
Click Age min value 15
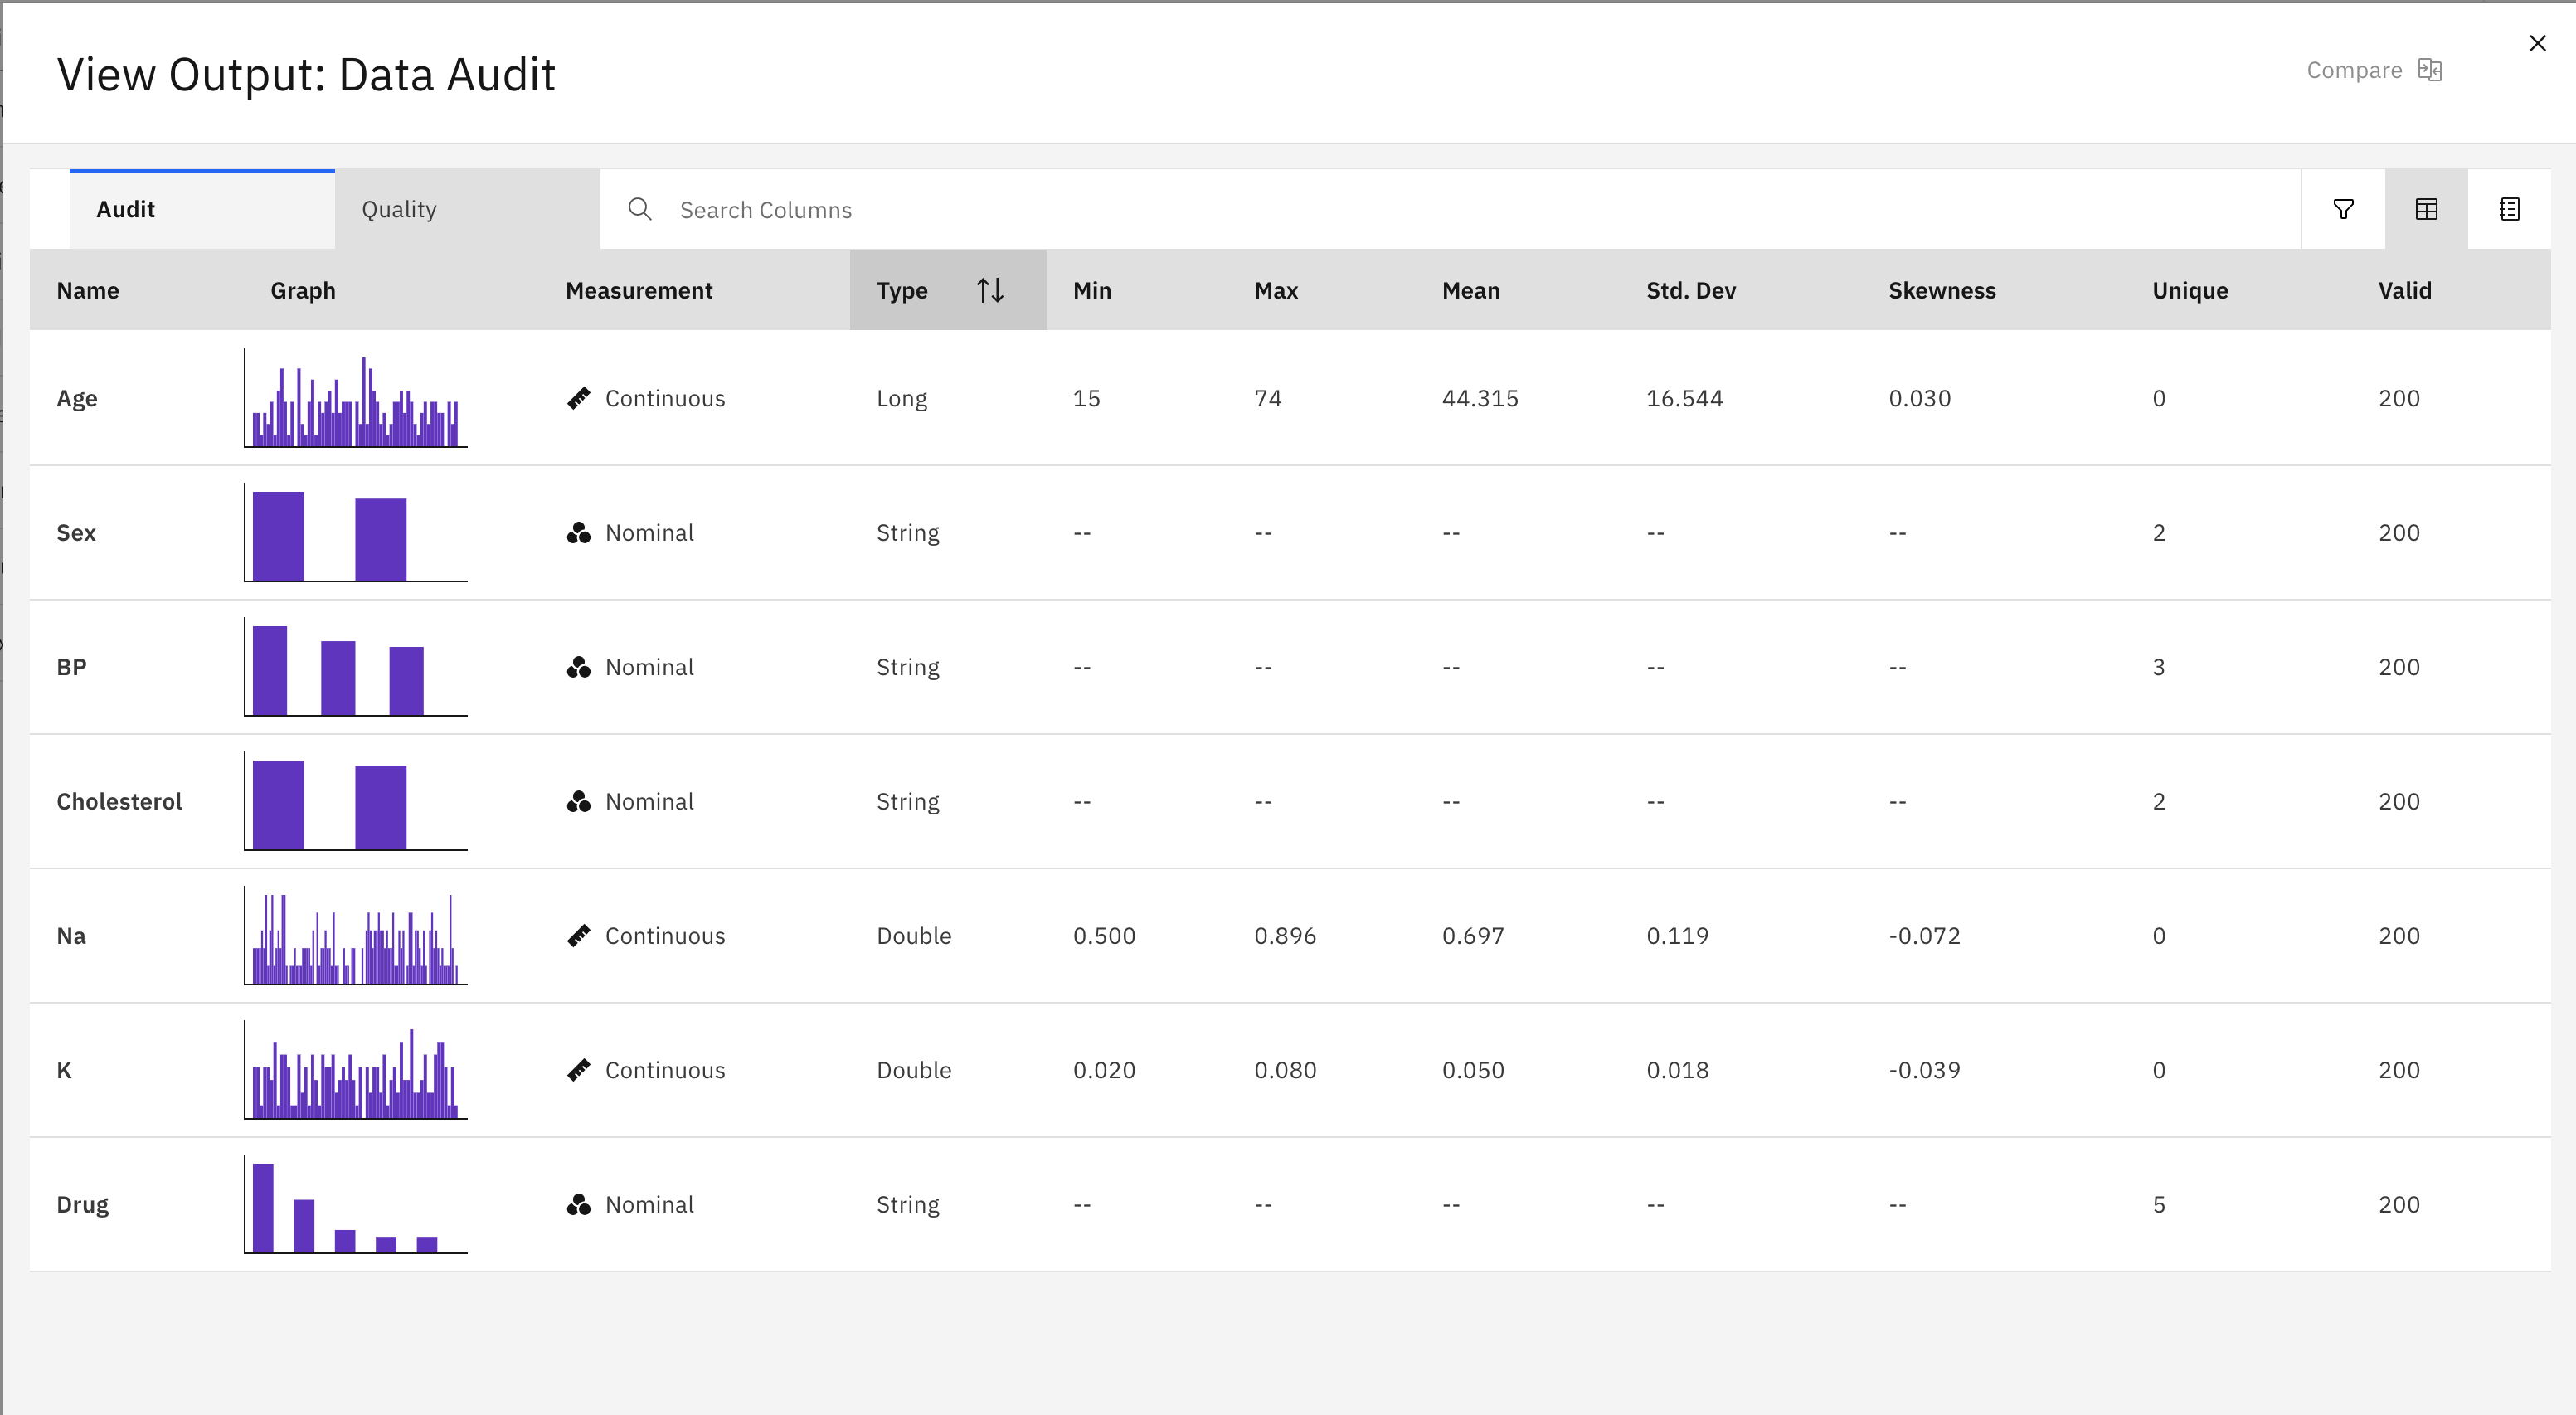[x=1087, y=398]
